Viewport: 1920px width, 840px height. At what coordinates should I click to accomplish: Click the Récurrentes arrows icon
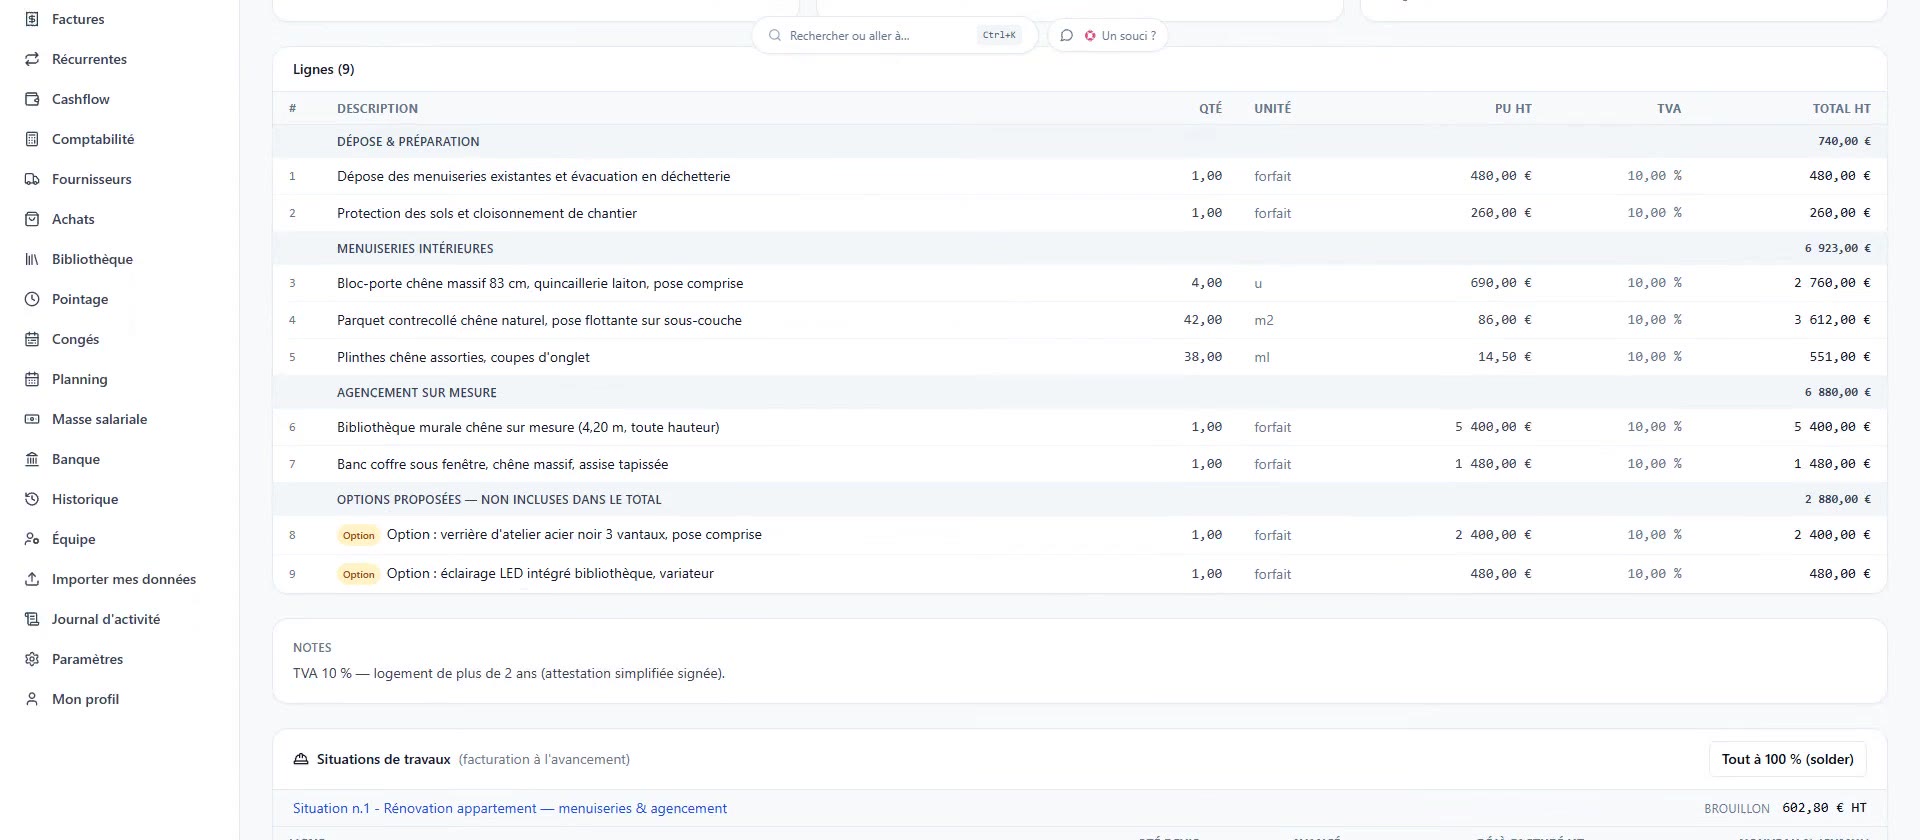(32, 59)
